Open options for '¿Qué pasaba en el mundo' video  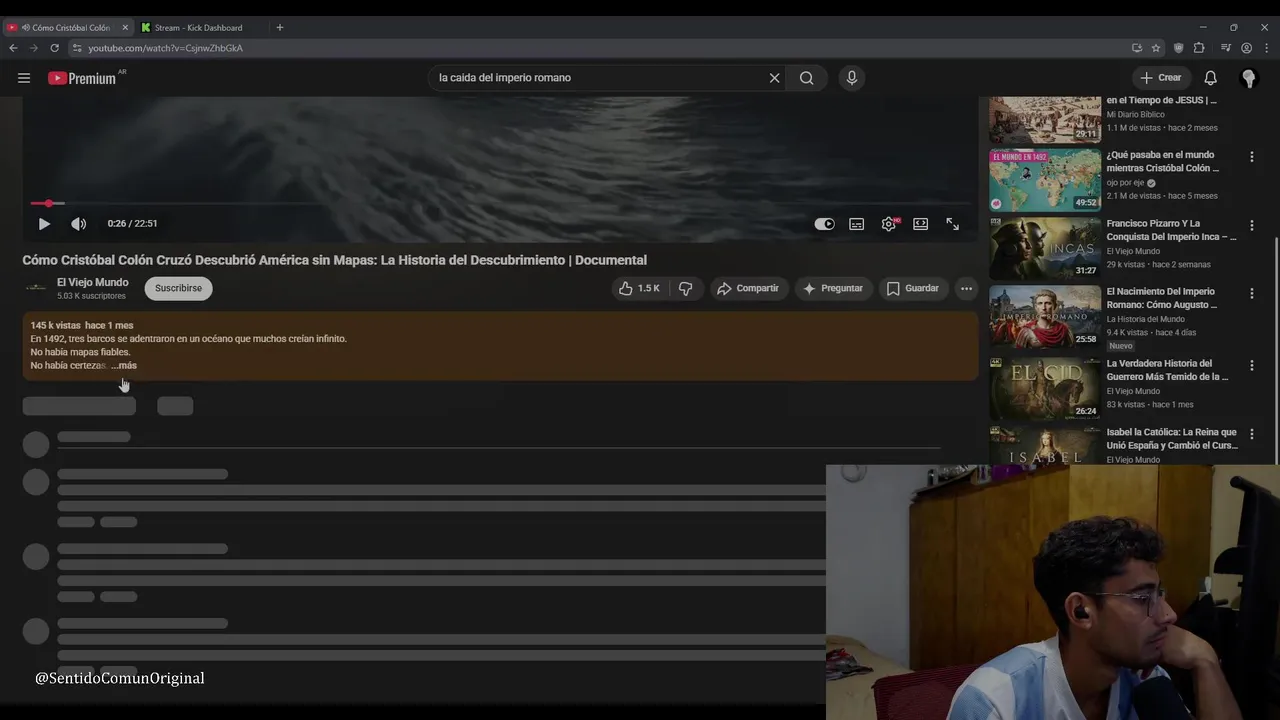point(1251,157)
